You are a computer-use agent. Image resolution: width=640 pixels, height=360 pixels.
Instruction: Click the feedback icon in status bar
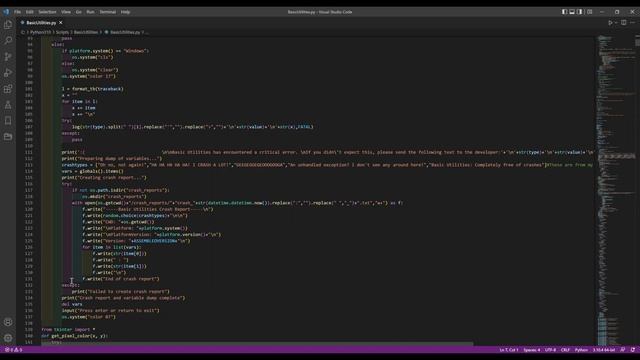[623, 350]
